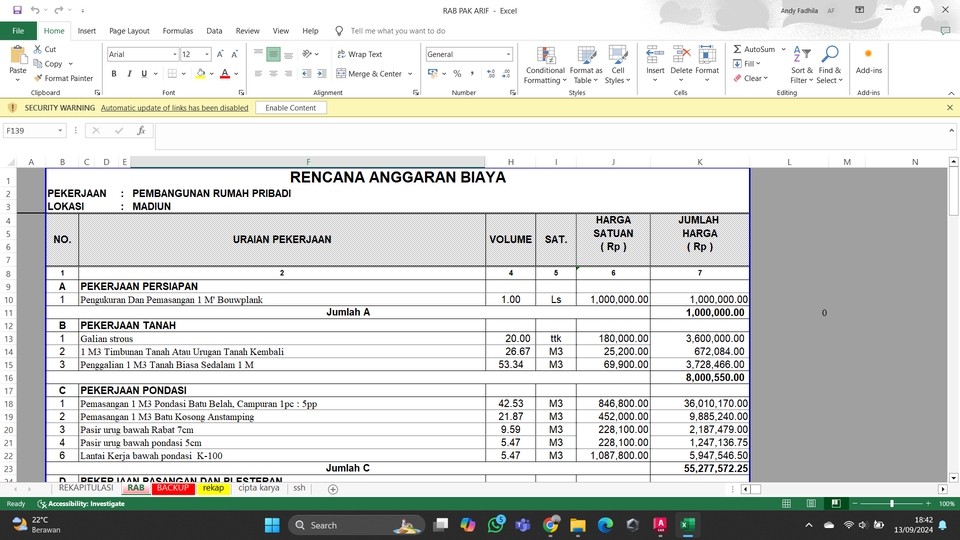Toggle Wrap Text option

point(359,54)
